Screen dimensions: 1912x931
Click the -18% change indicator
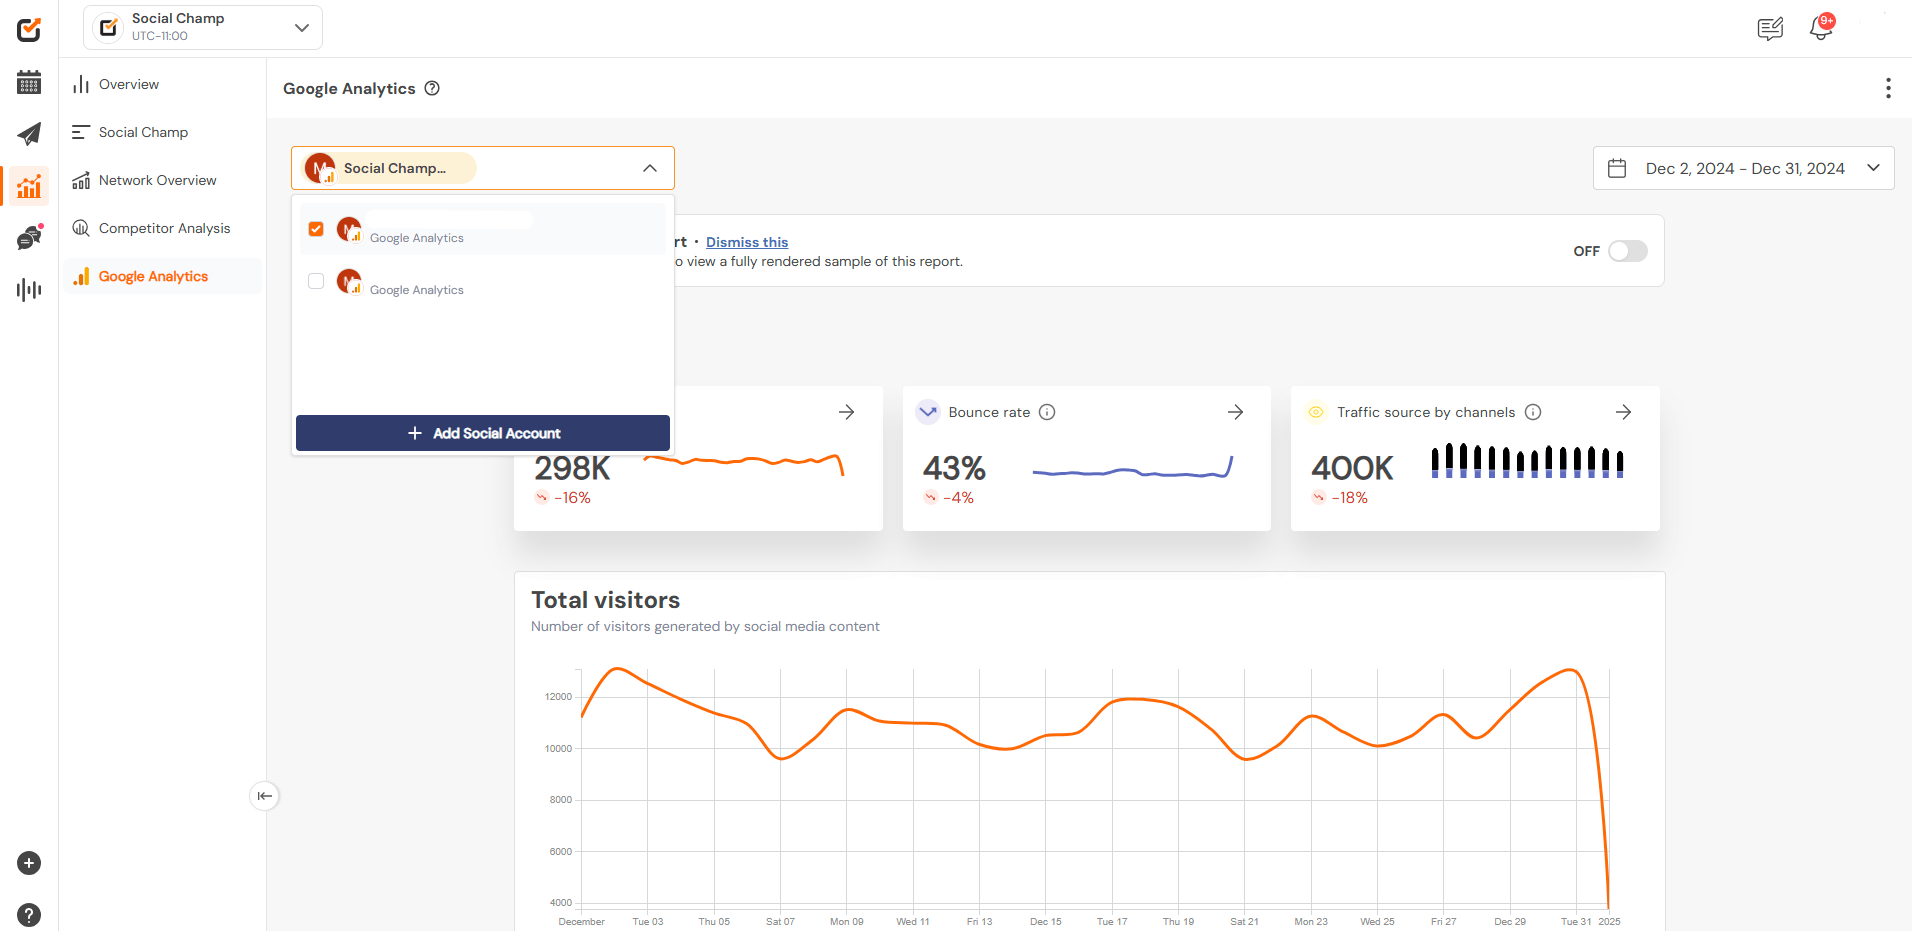[x=1340, y=498]
